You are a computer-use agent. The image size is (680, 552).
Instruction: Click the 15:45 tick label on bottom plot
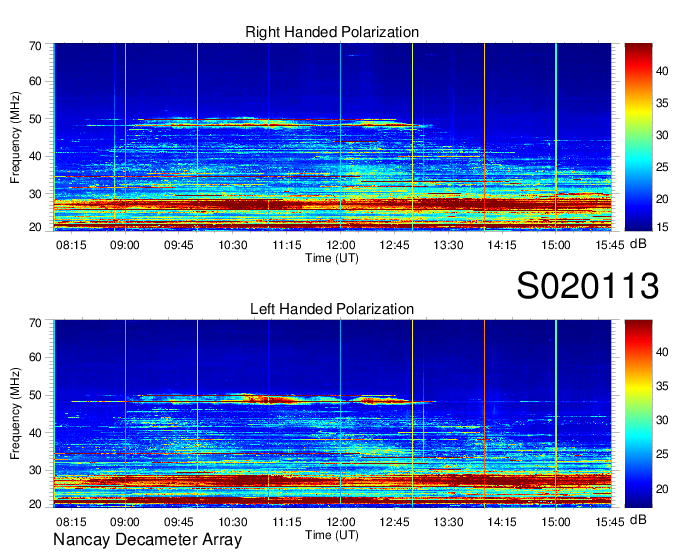tap(609, 522)
